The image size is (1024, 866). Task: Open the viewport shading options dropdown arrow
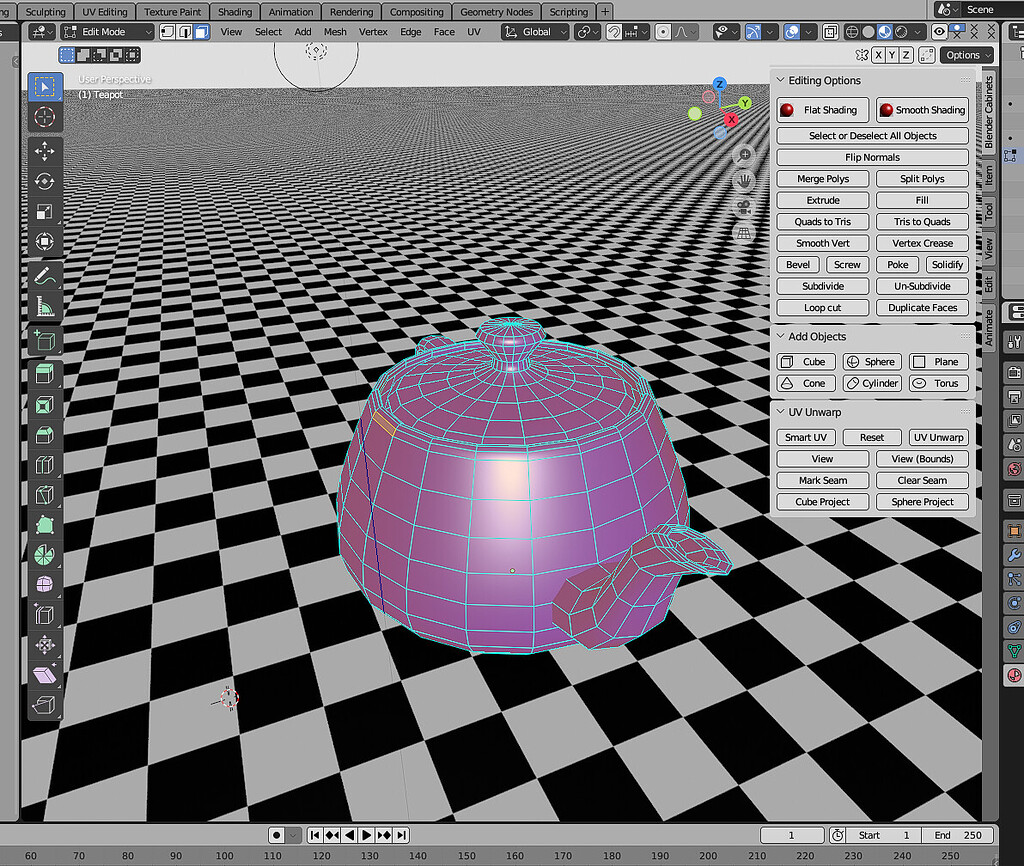(x=918, y=32)
